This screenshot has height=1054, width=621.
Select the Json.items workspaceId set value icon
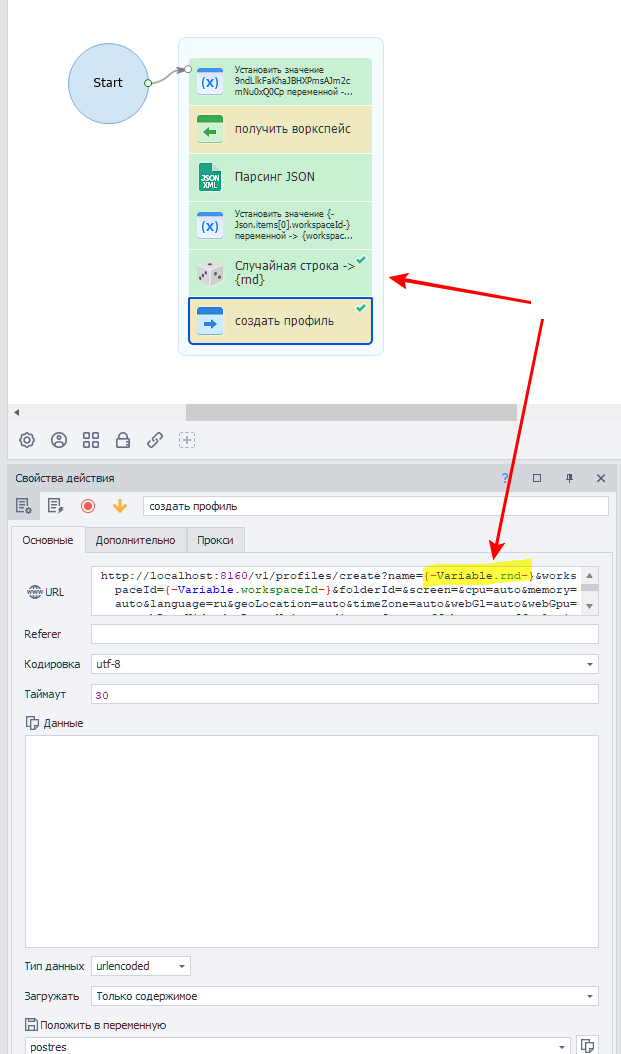pyautogui.click(x=210, y=226)
